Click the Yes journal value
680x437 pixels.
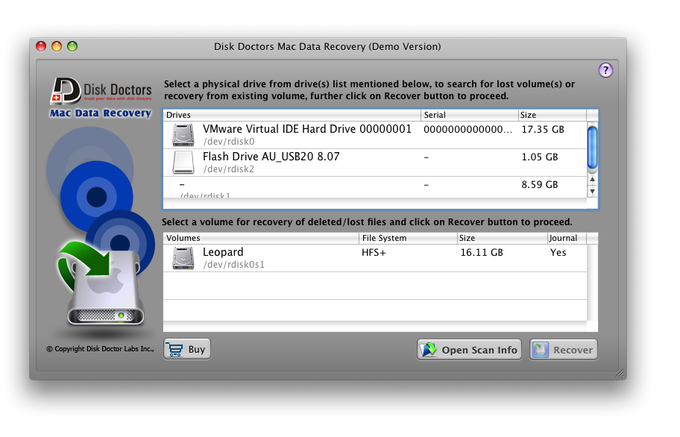pos(558,252)
